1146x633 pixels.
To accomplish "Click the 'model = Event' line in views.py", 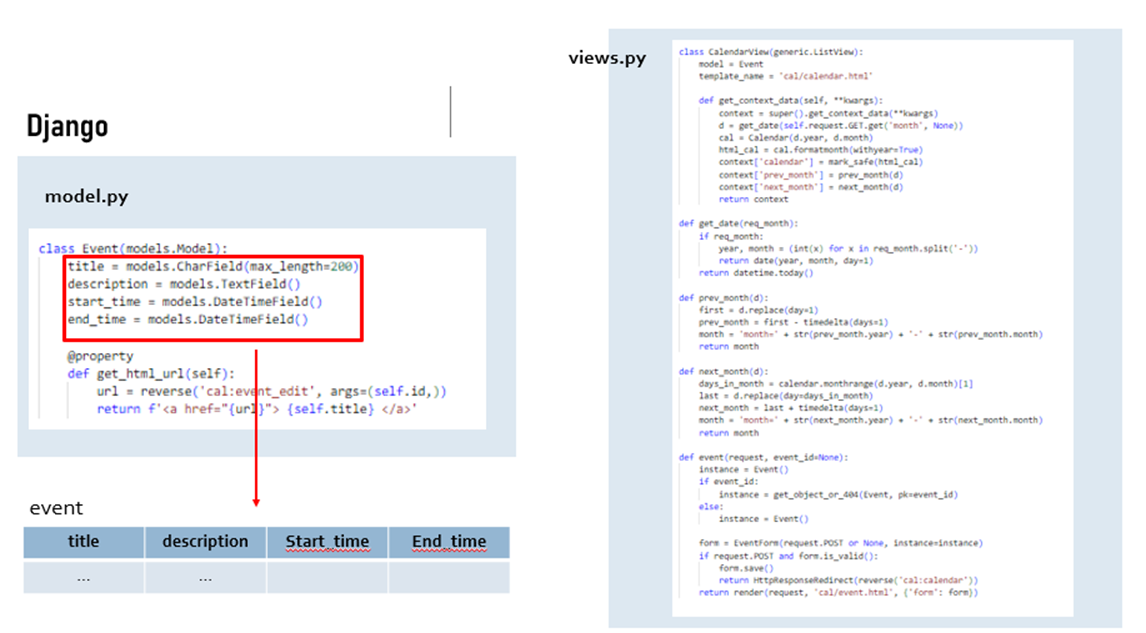I will click(731, 64).
